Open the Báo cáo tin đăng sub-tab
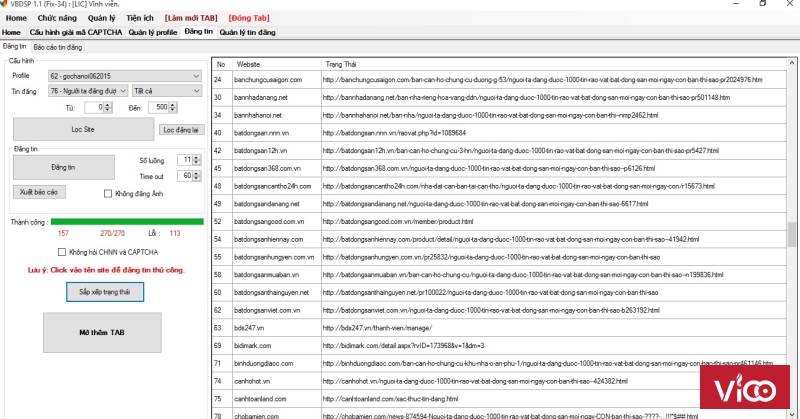The width and height of the screenshot is (800, 419). coord(58,47)
